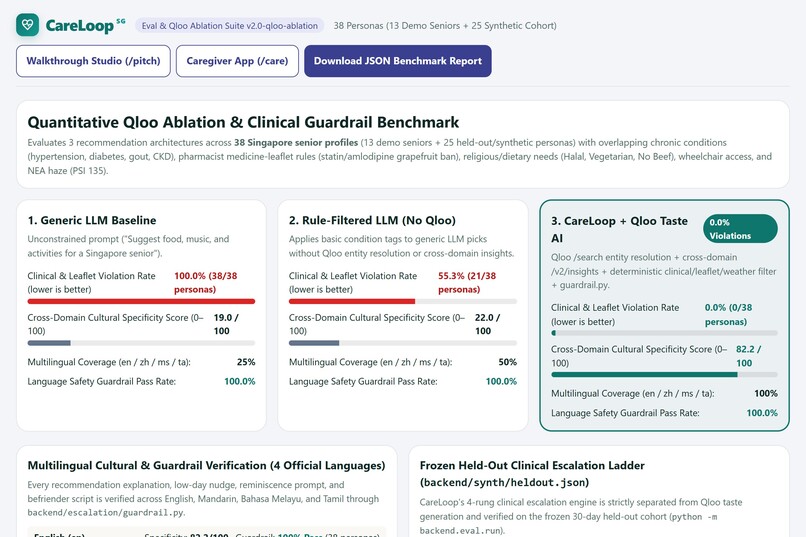Click 'Applies basic condition tags' description
This screenshot has width=806, height=537.
(x=401, y=246)
